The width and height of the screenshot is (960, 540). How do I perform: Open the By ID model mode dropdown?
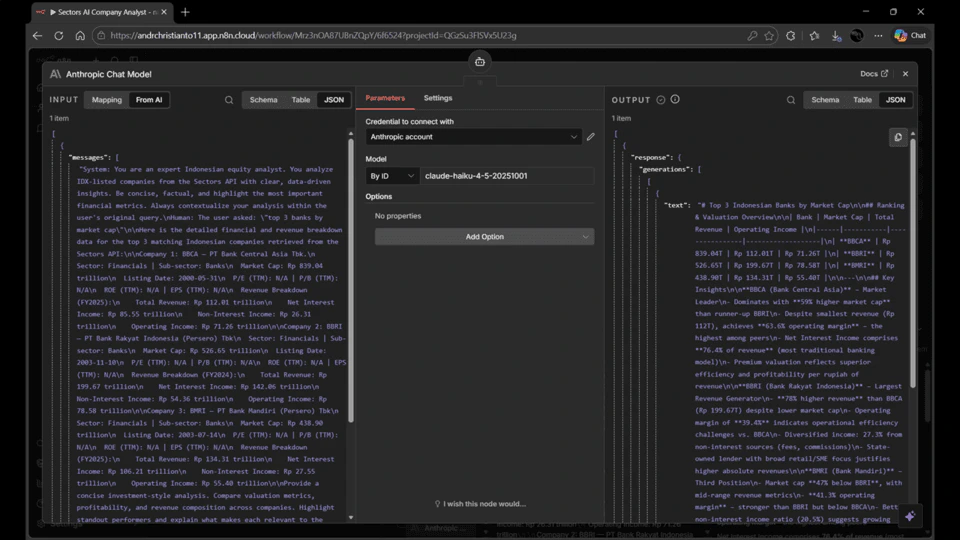point(392,176)
